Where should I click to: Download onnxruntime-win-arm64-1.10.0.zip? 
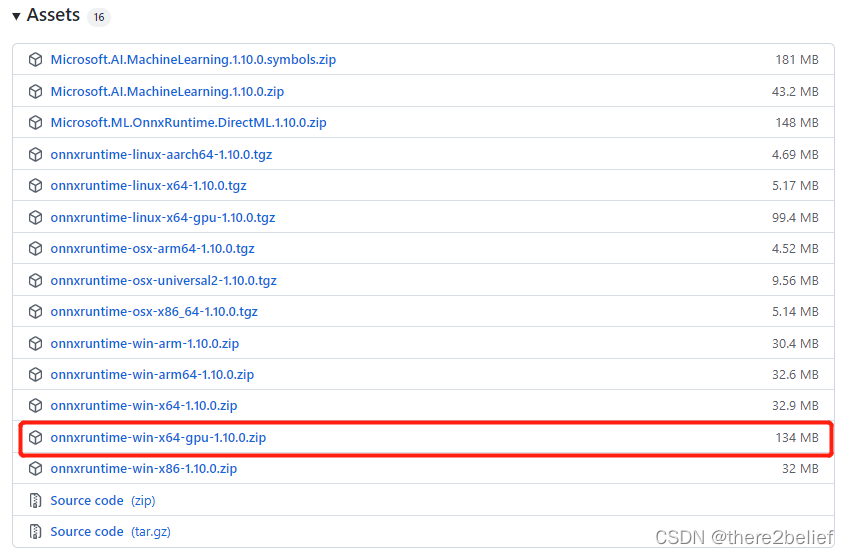coord(152,375)
